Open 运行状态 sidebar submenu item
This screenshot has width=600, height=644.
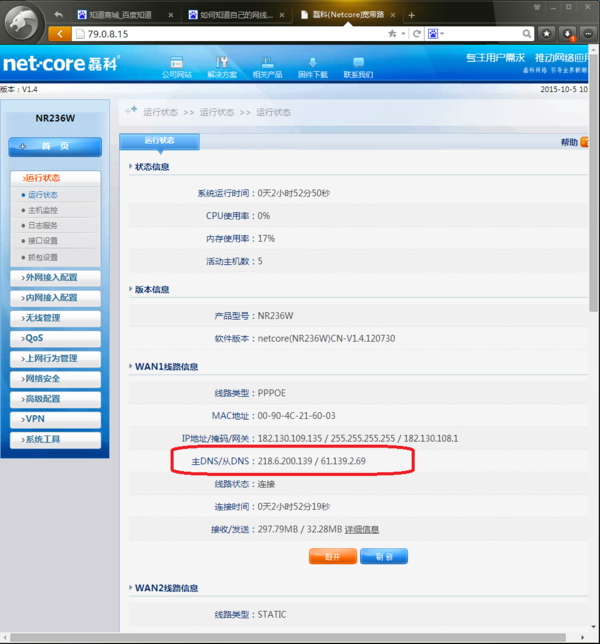43,195
